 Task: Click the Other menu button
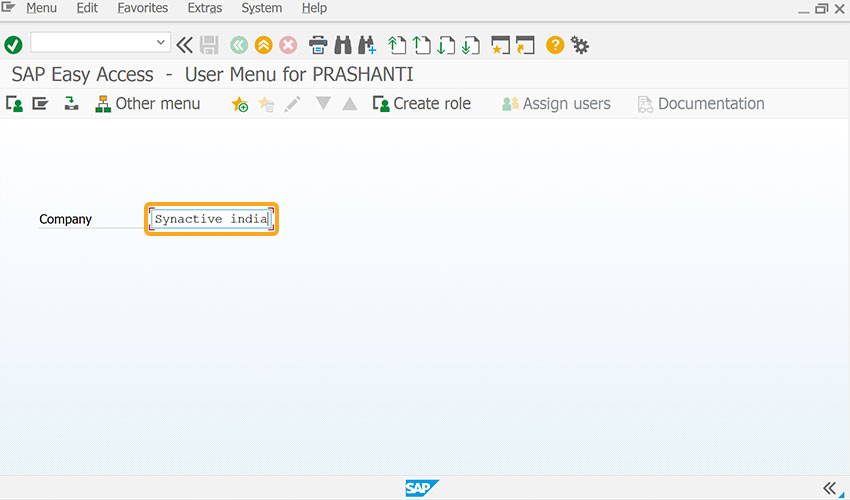[147, 104]
